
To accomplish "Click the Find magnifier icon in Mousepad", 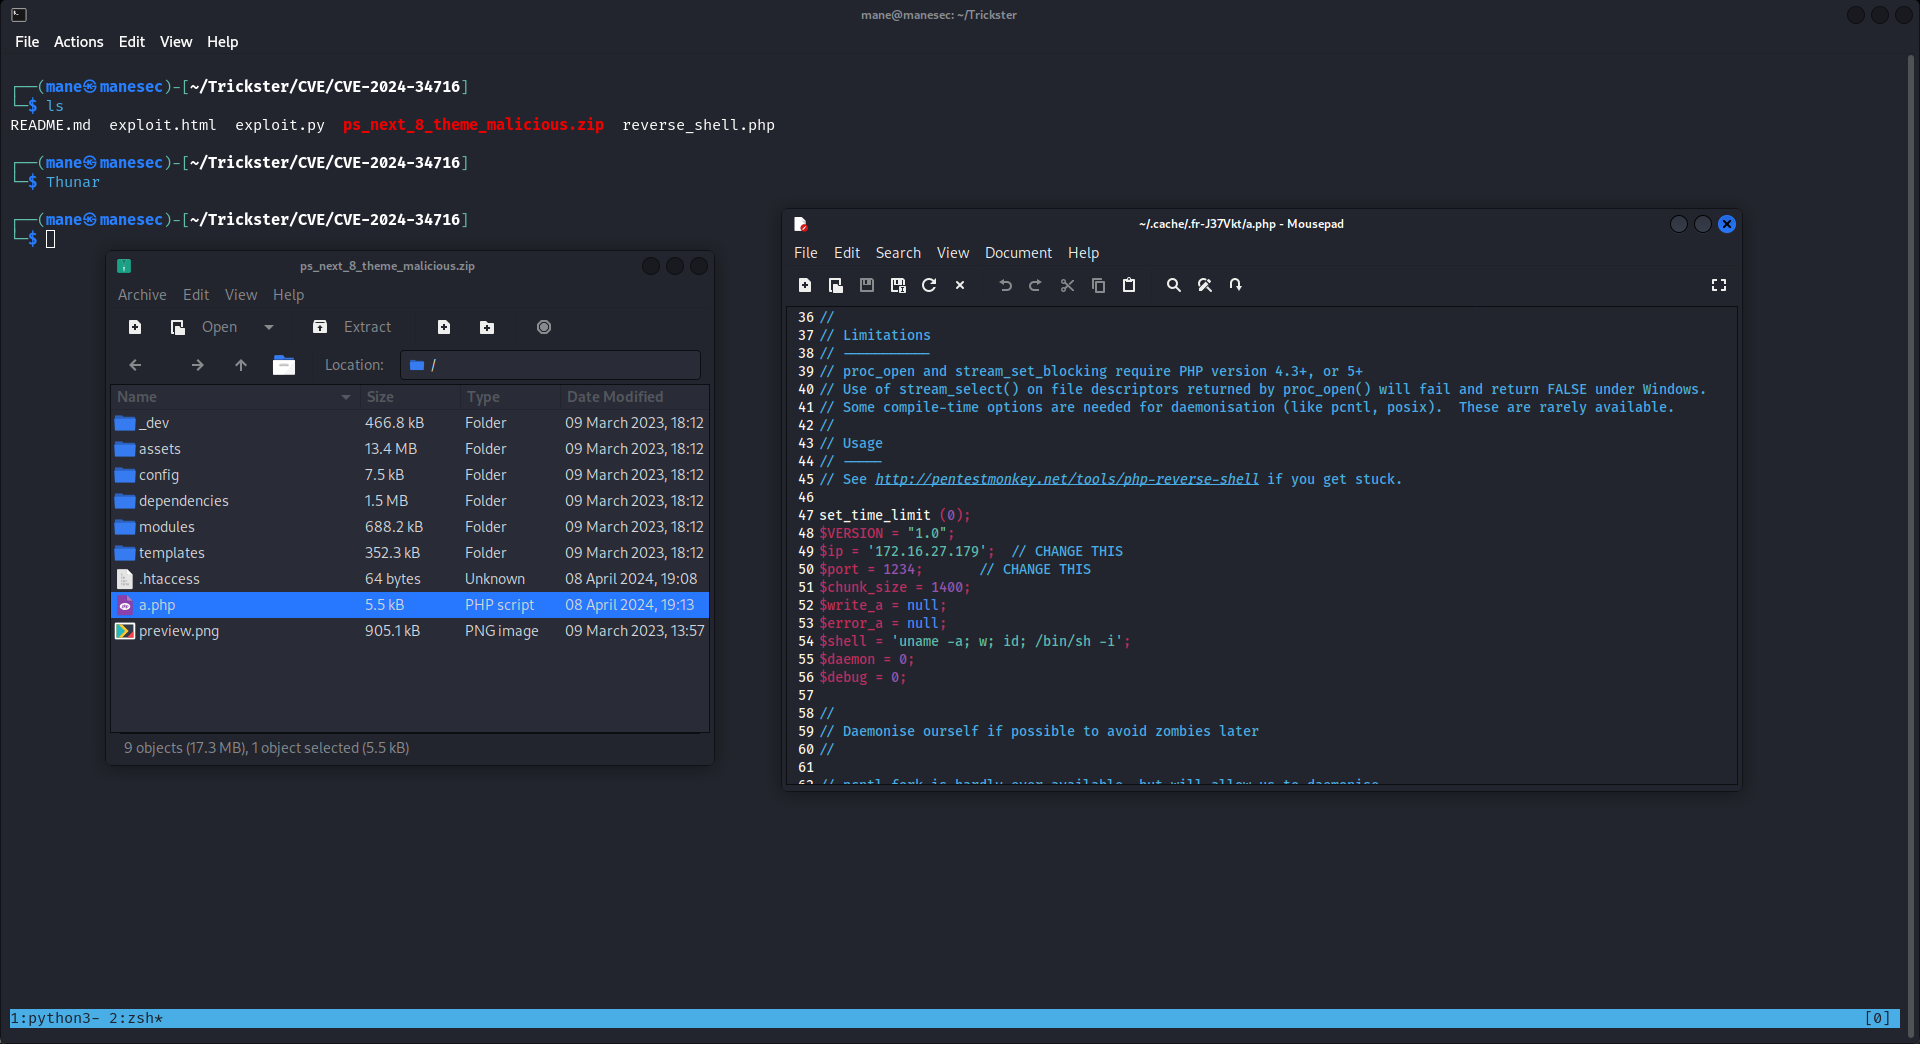I will [1174, 285].
